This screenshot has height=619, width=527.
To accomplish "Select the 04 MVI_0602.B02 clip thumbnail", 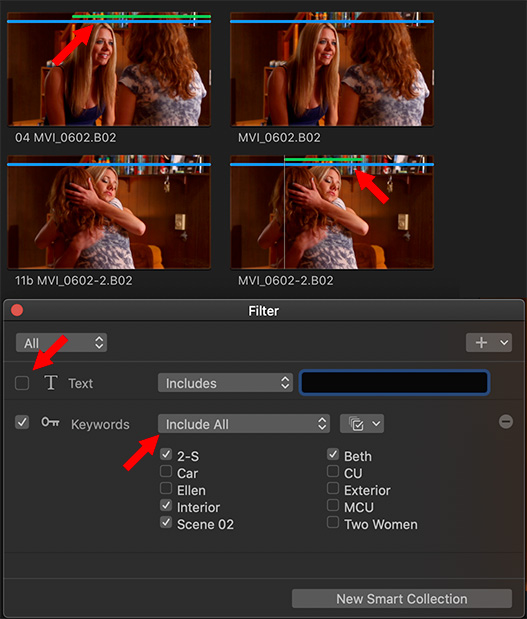I will click(109, 69).
